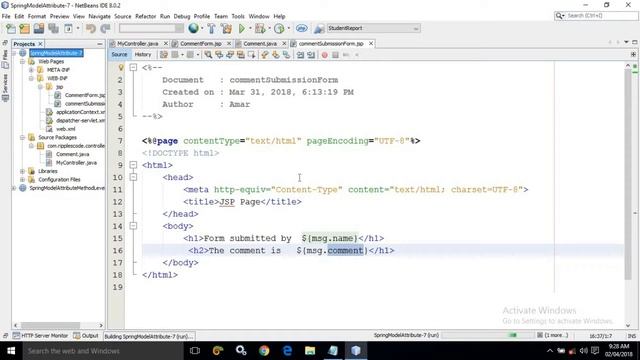The image size is (640, 360).
Task: Click the Clean and Build icon
Action: click(x=226, y=28)
